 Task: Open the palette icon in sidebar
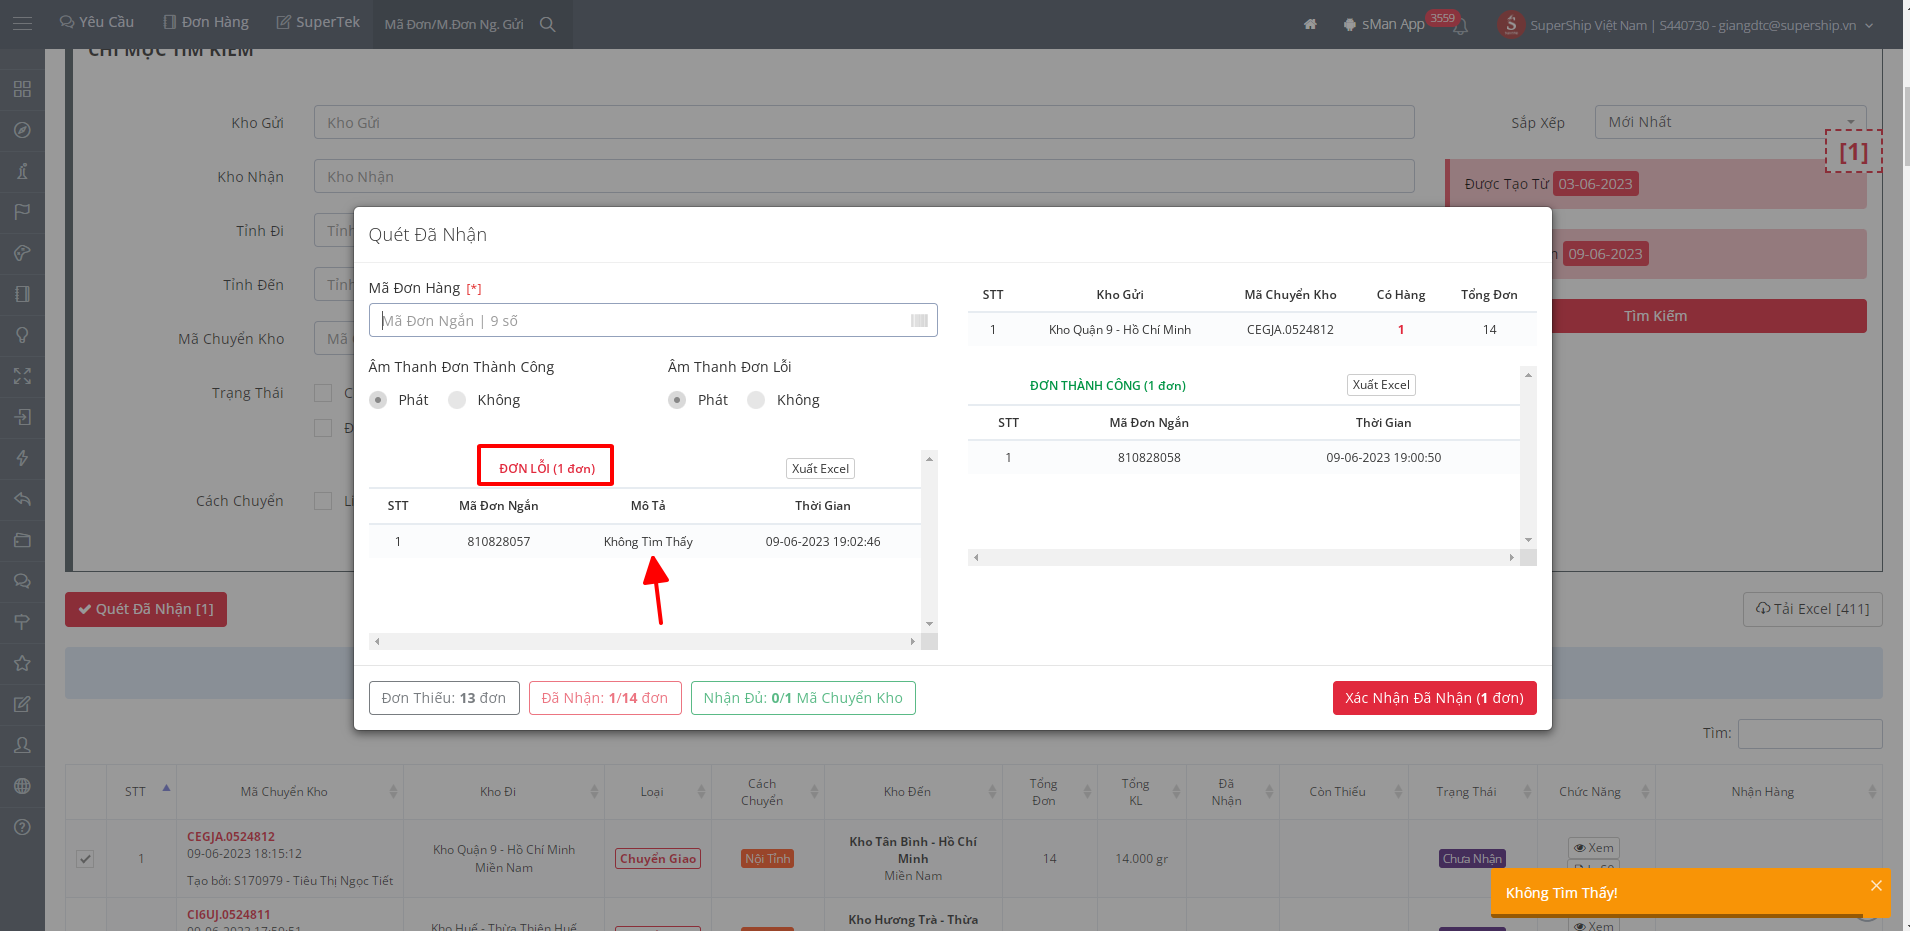point(22,253)
